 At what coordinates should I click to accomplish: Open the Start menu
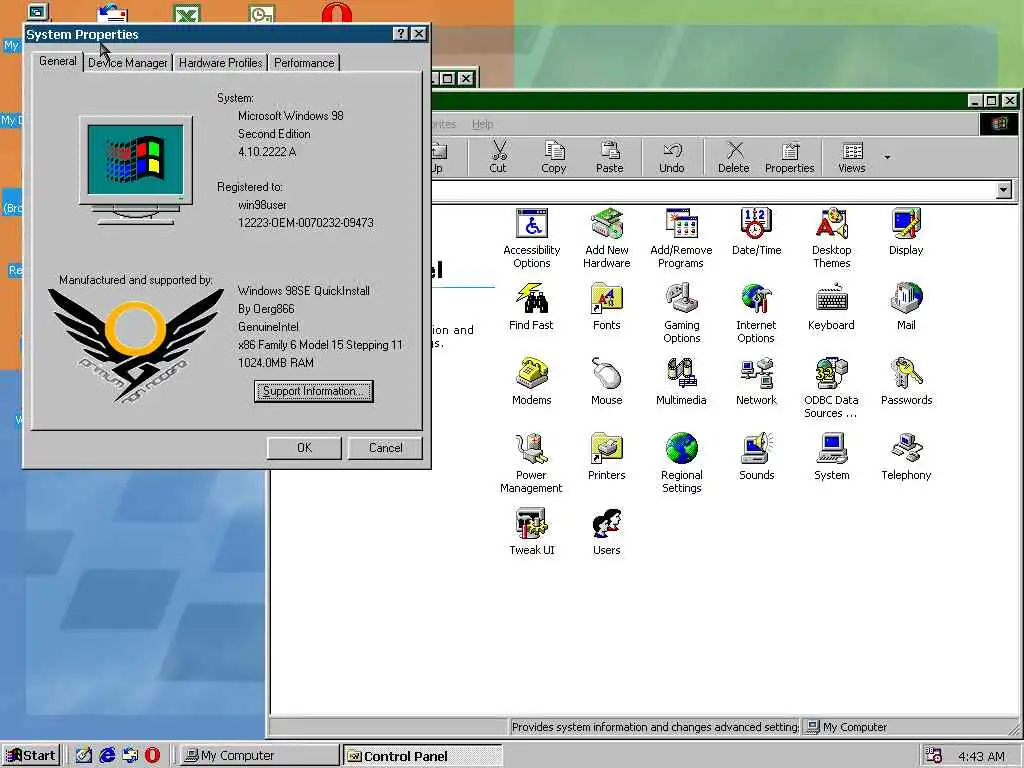point(31,756)
